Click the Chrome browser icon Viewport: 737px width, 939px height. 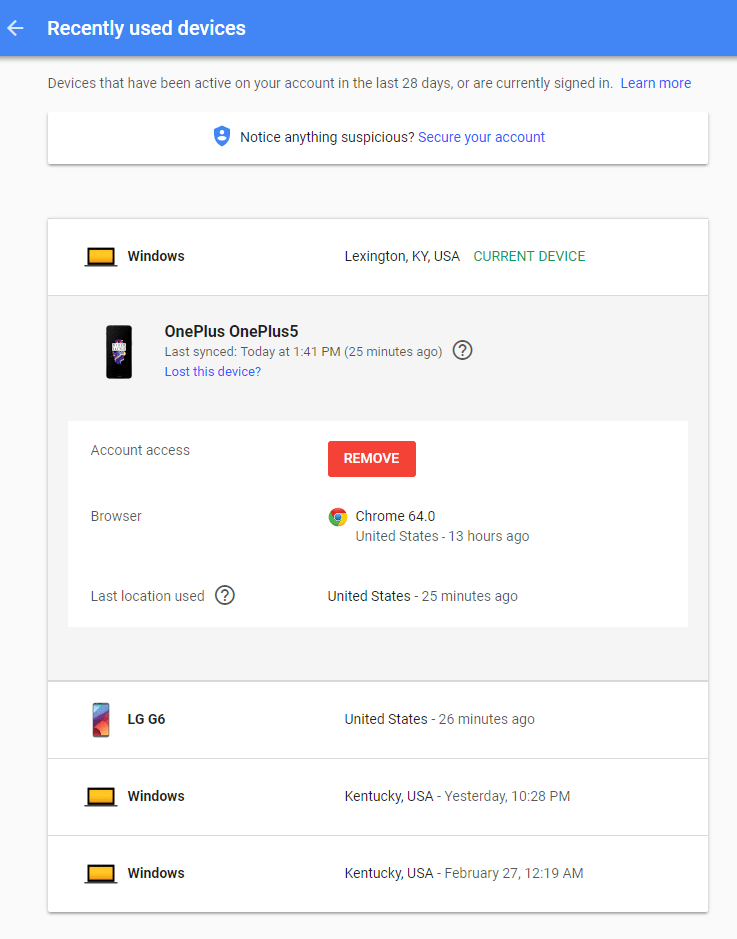coord(338,517)
